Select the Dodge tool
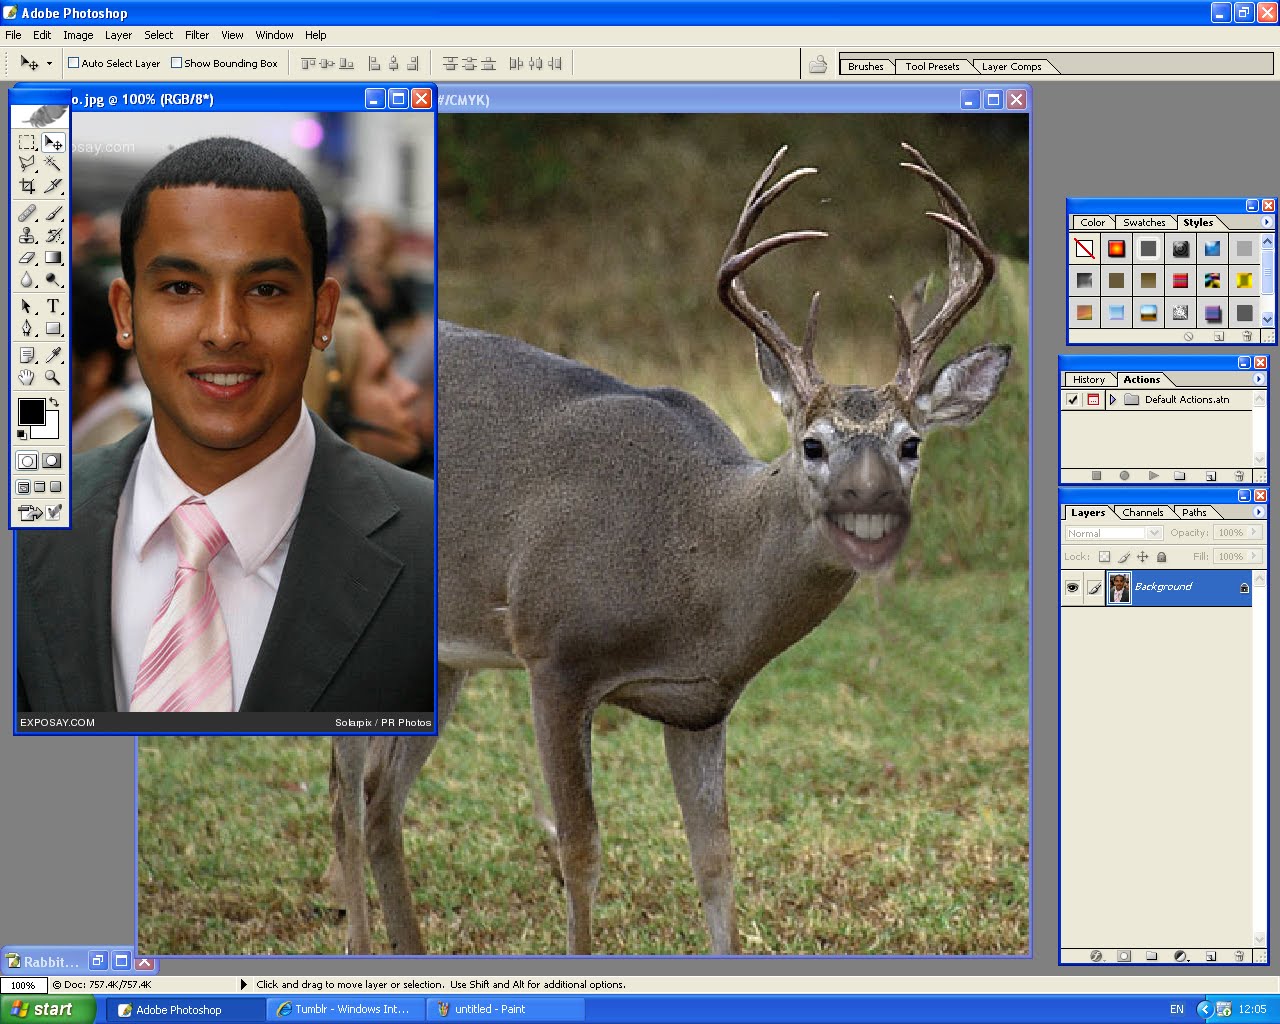 click(53, 280)
